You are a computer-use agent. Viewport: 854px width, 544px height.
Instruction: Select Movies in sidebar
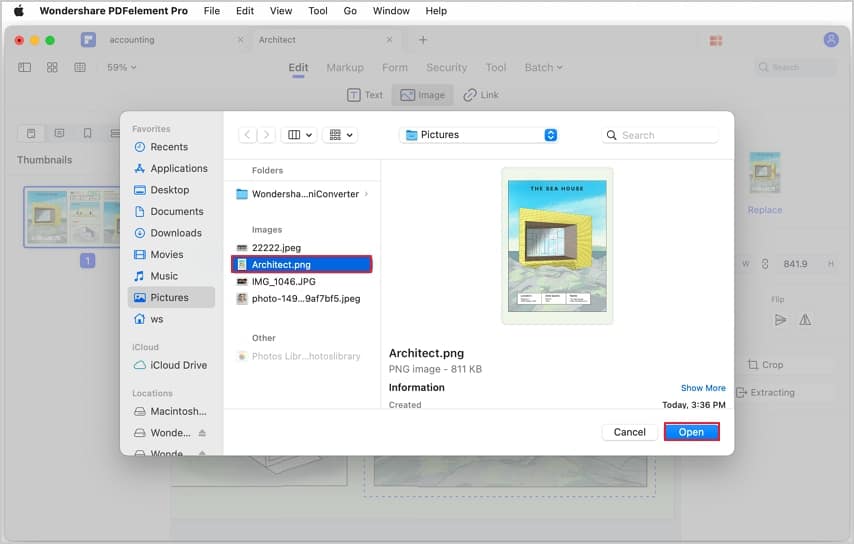coord(170,254)
